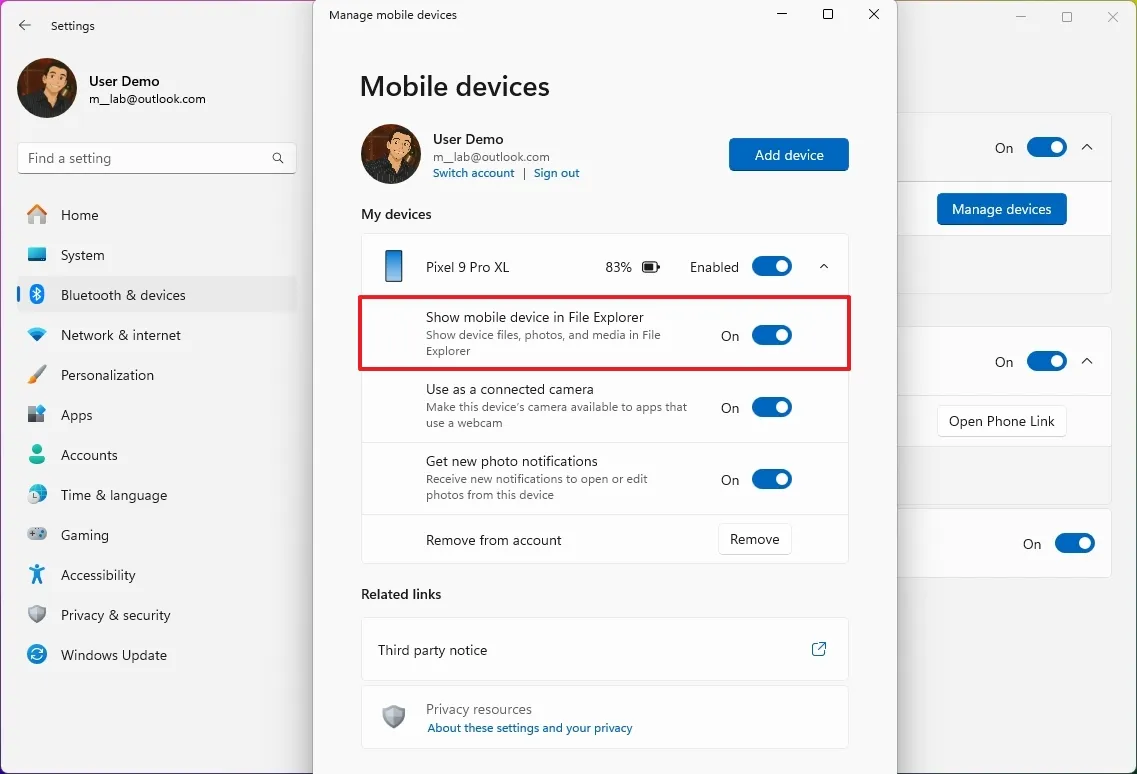Click the Sign out link
The image size is (1137, 774).
click(x=557, y=173)
